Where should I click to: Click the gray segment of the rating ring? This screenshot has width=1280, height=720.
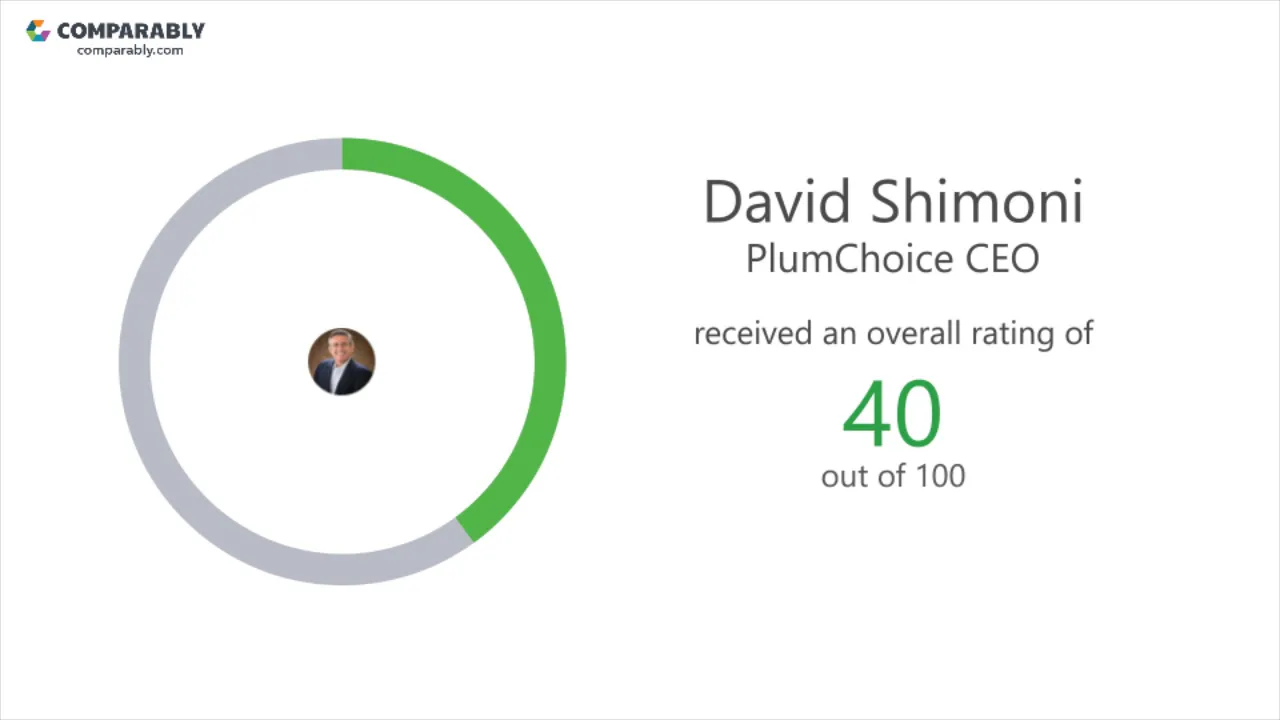pyautogui.click(x=135, y=361)
